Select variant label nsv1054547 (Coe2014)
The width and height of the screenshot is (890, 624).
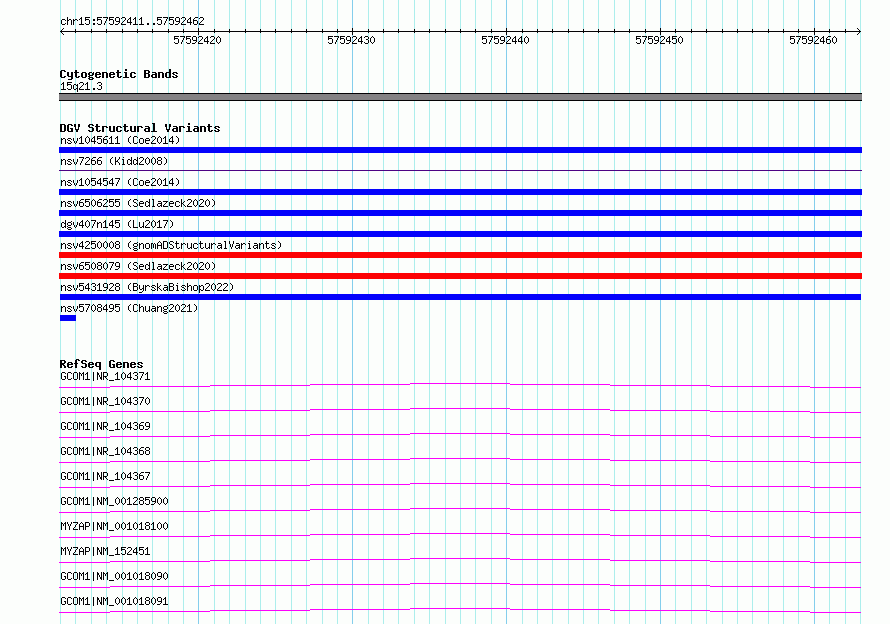120,182
